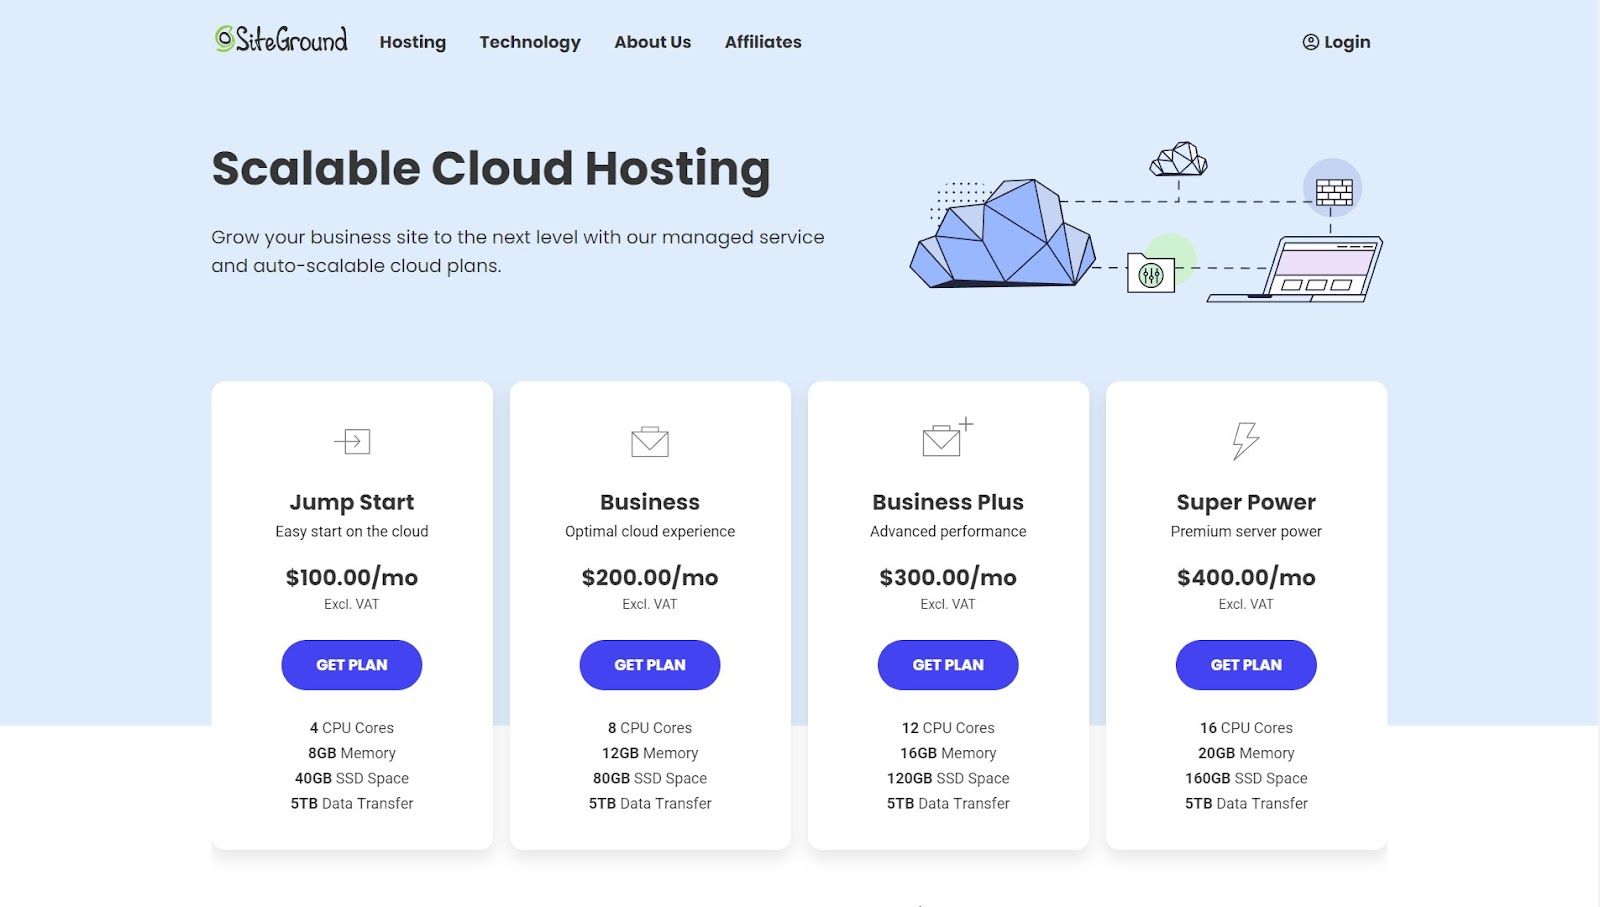1600x907 pixels.
Task: Click the SiteGround logo
Action: (281, 40)
